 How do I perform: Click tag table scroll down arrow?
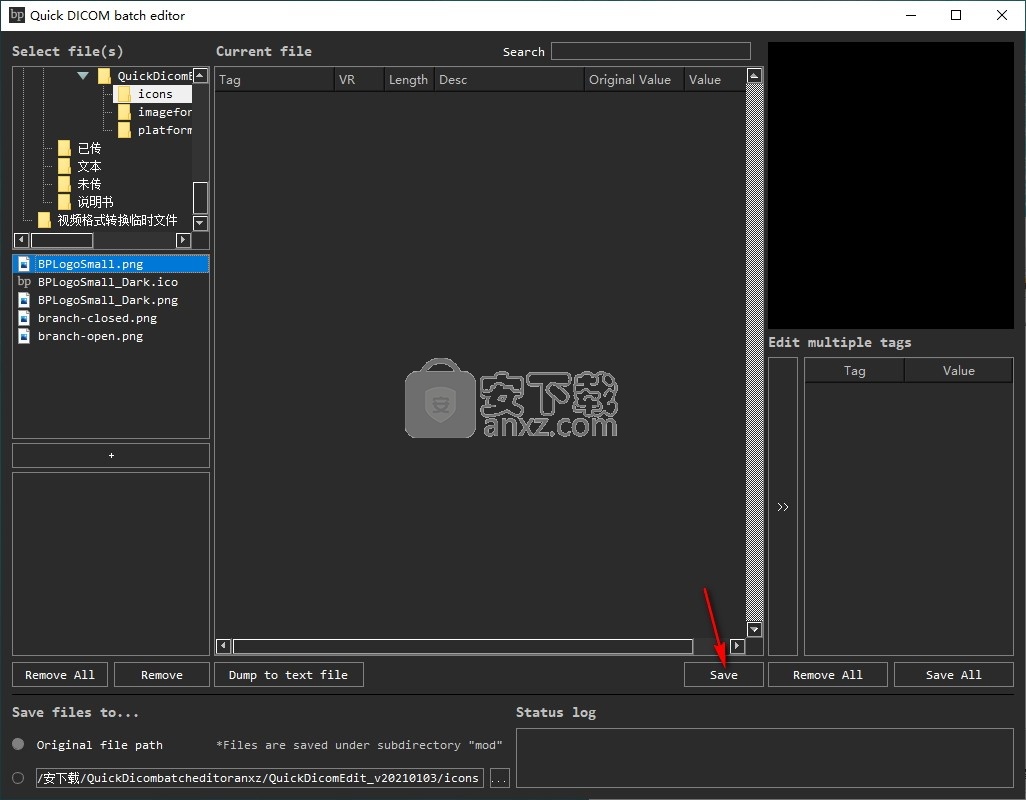pos(754,629)
